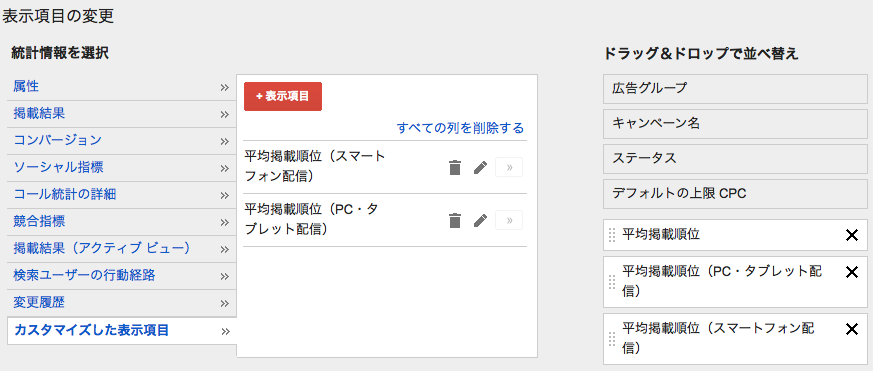Screen dimensions: 873x371
Task: Expand the コンバージョン category
Action: (x=121, y=141)
